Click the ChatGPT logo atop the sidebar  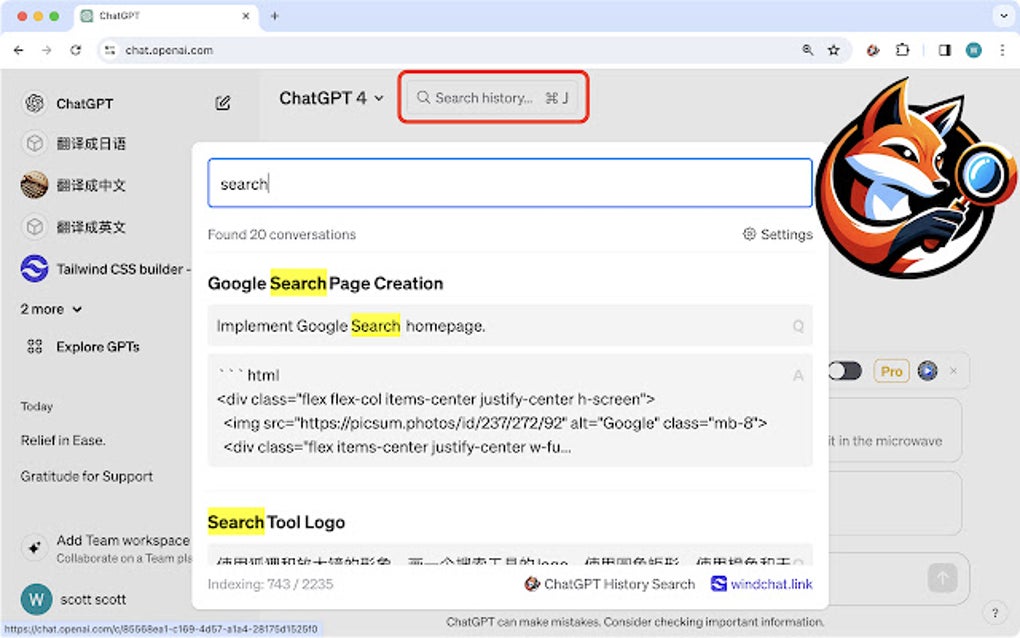pos(36,103)
